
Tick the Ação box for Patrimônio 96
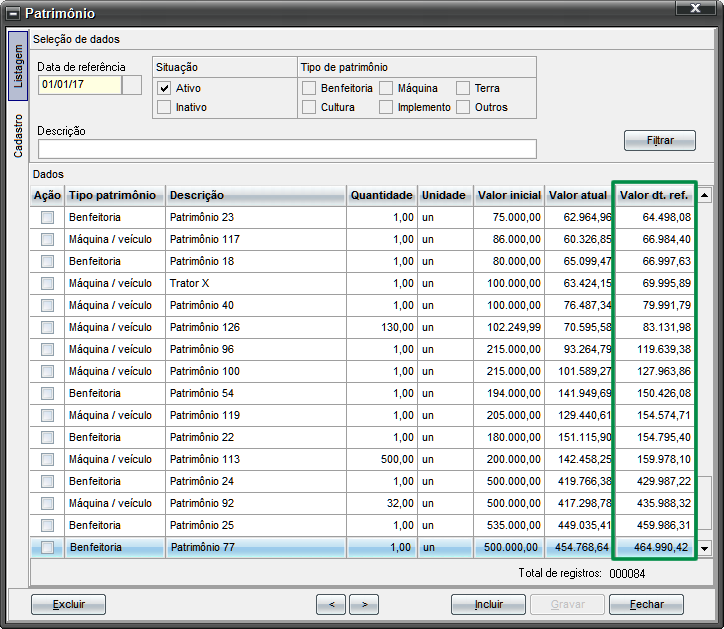click(x=48, y=349)
